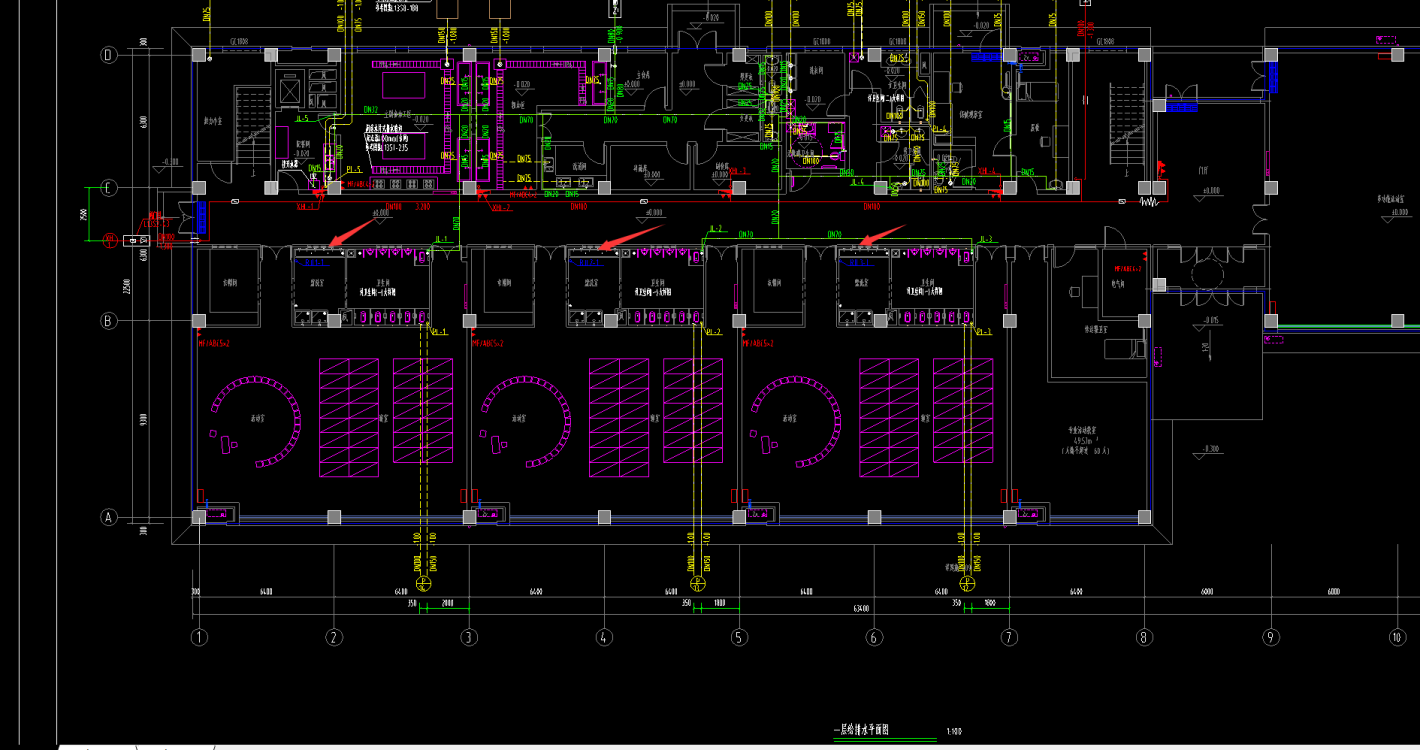The height and width of the screenshot is (750, 1420).
Task: Click the axis bubble labeled B
Action: [x=110, y=321]
